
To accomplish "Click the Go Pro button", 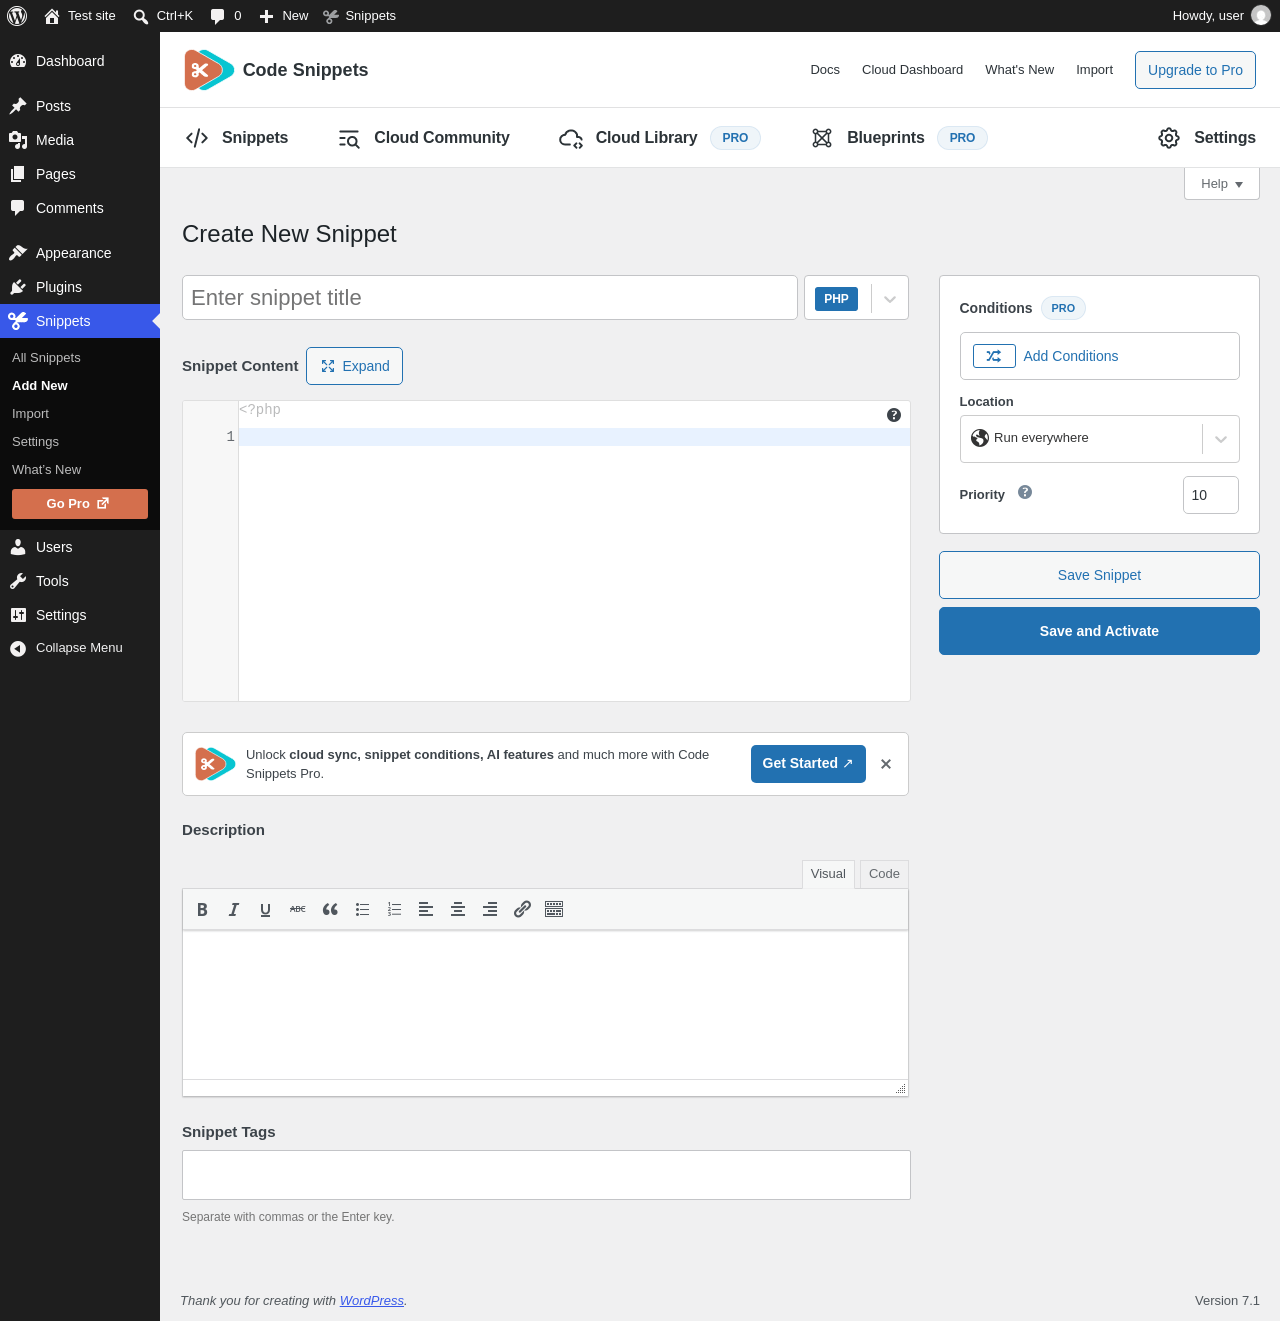I will click(80, 504).
